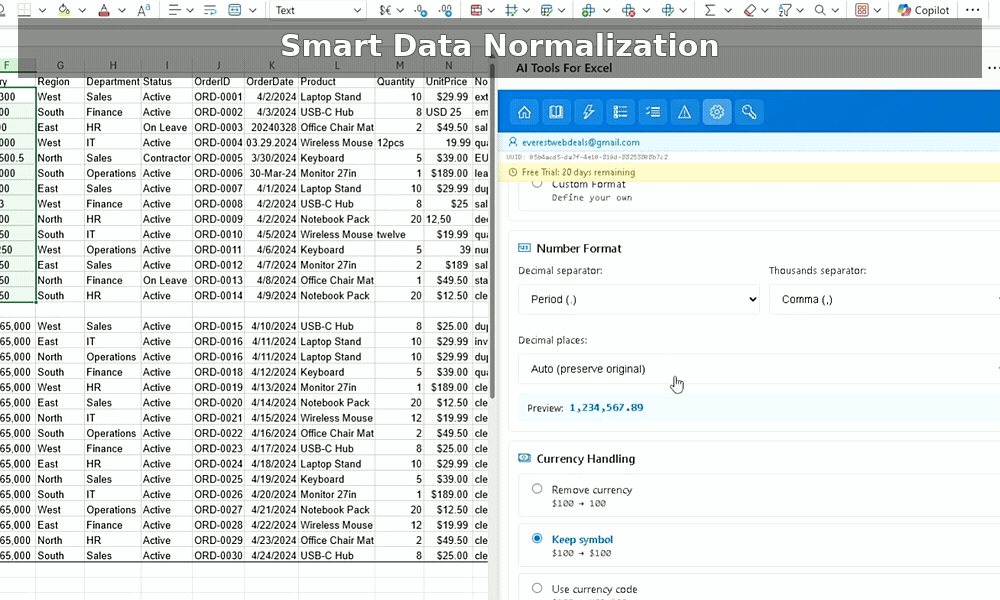Choose the Use currency code option
1000x600 pixels.
point(537,588)
